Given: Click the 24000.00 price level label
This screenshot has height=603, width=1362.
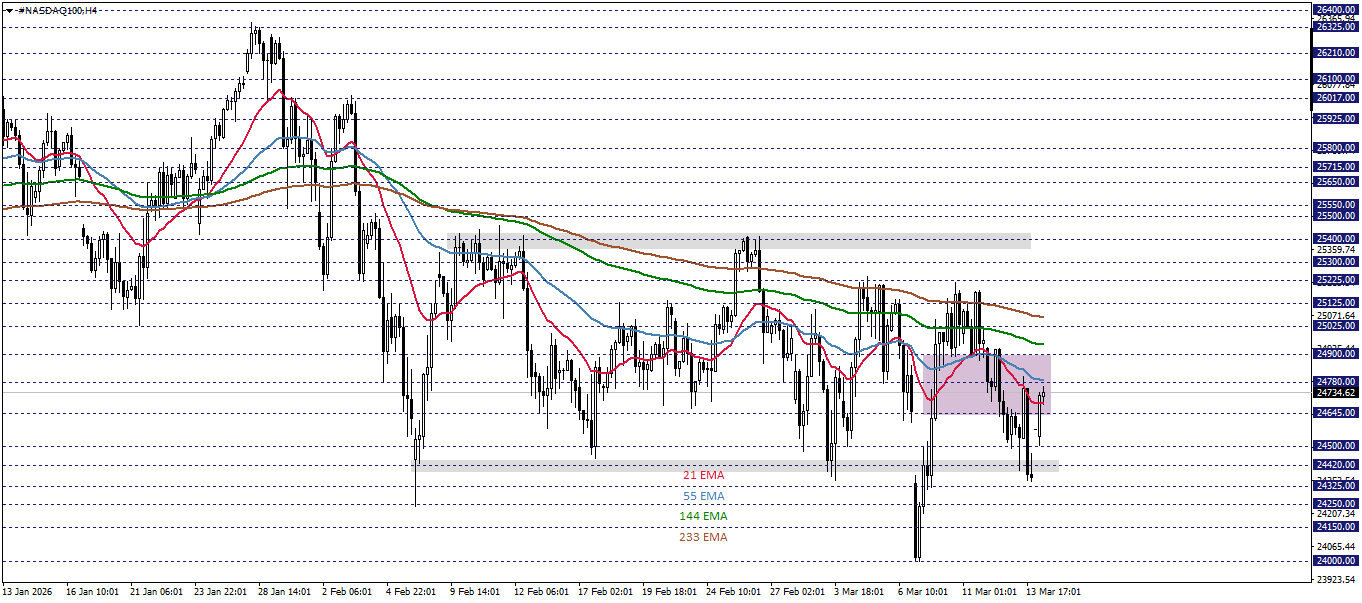Looking at the screenshot, I should (1335, 561).
